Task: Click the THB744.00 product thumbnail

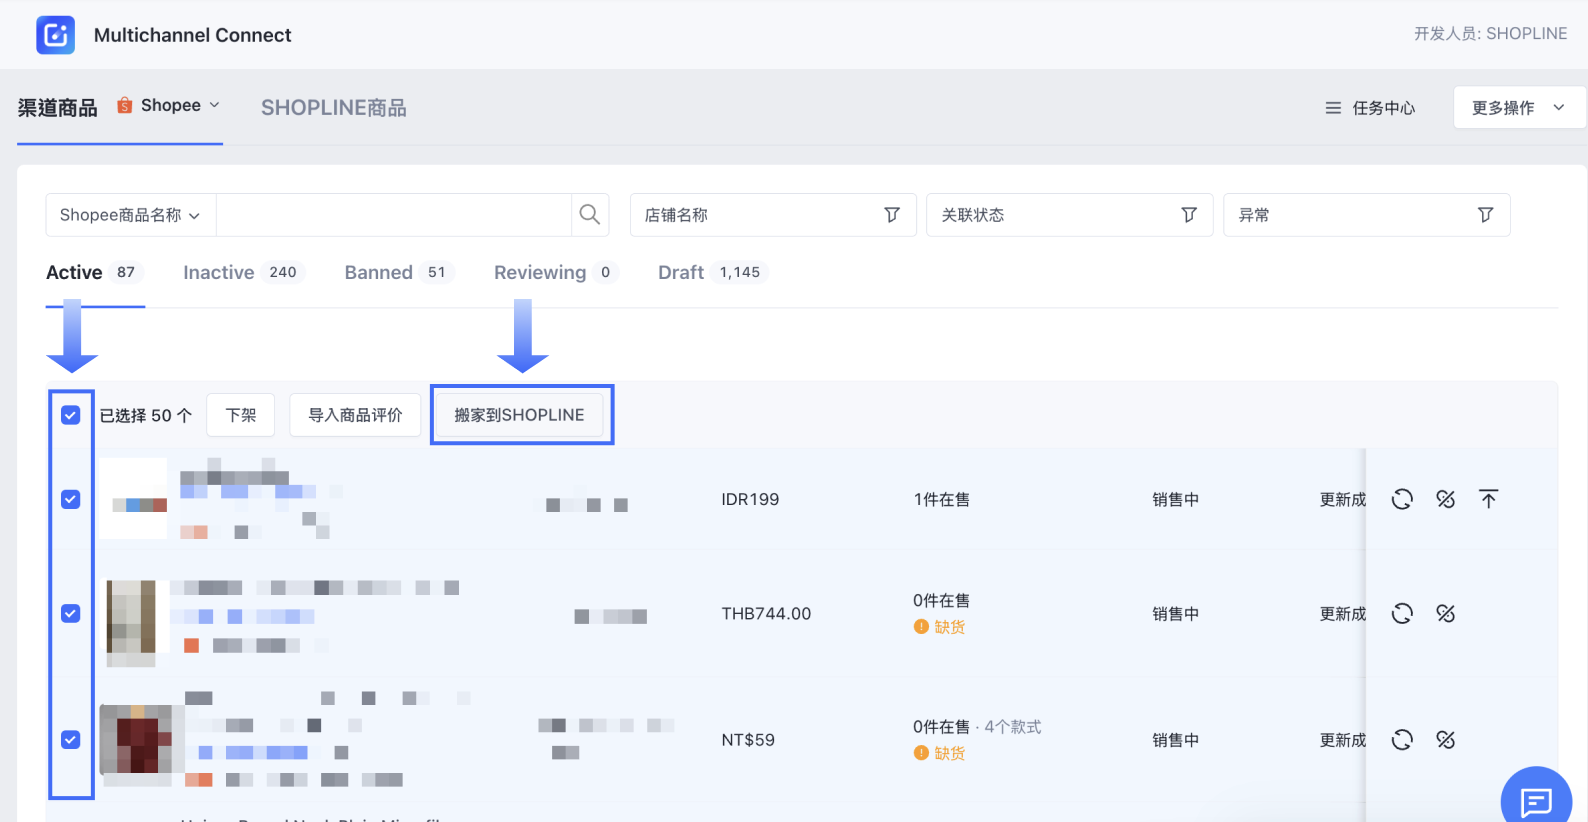Action: (x=132, y=623)
